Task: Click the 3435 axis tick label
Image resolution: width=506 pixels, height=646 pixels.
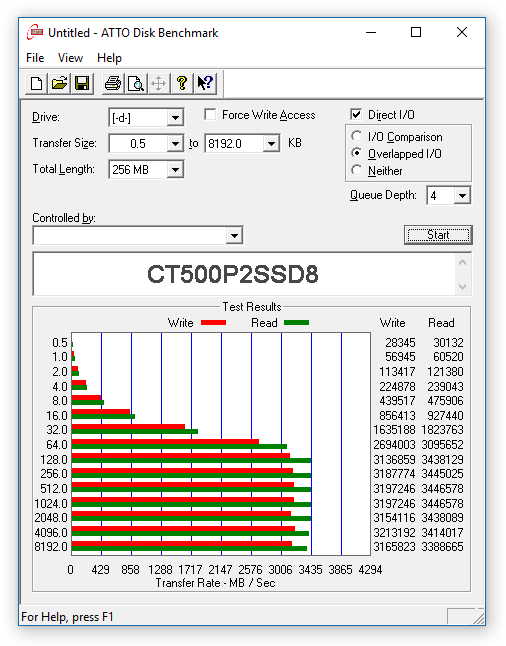Action: 310,570
